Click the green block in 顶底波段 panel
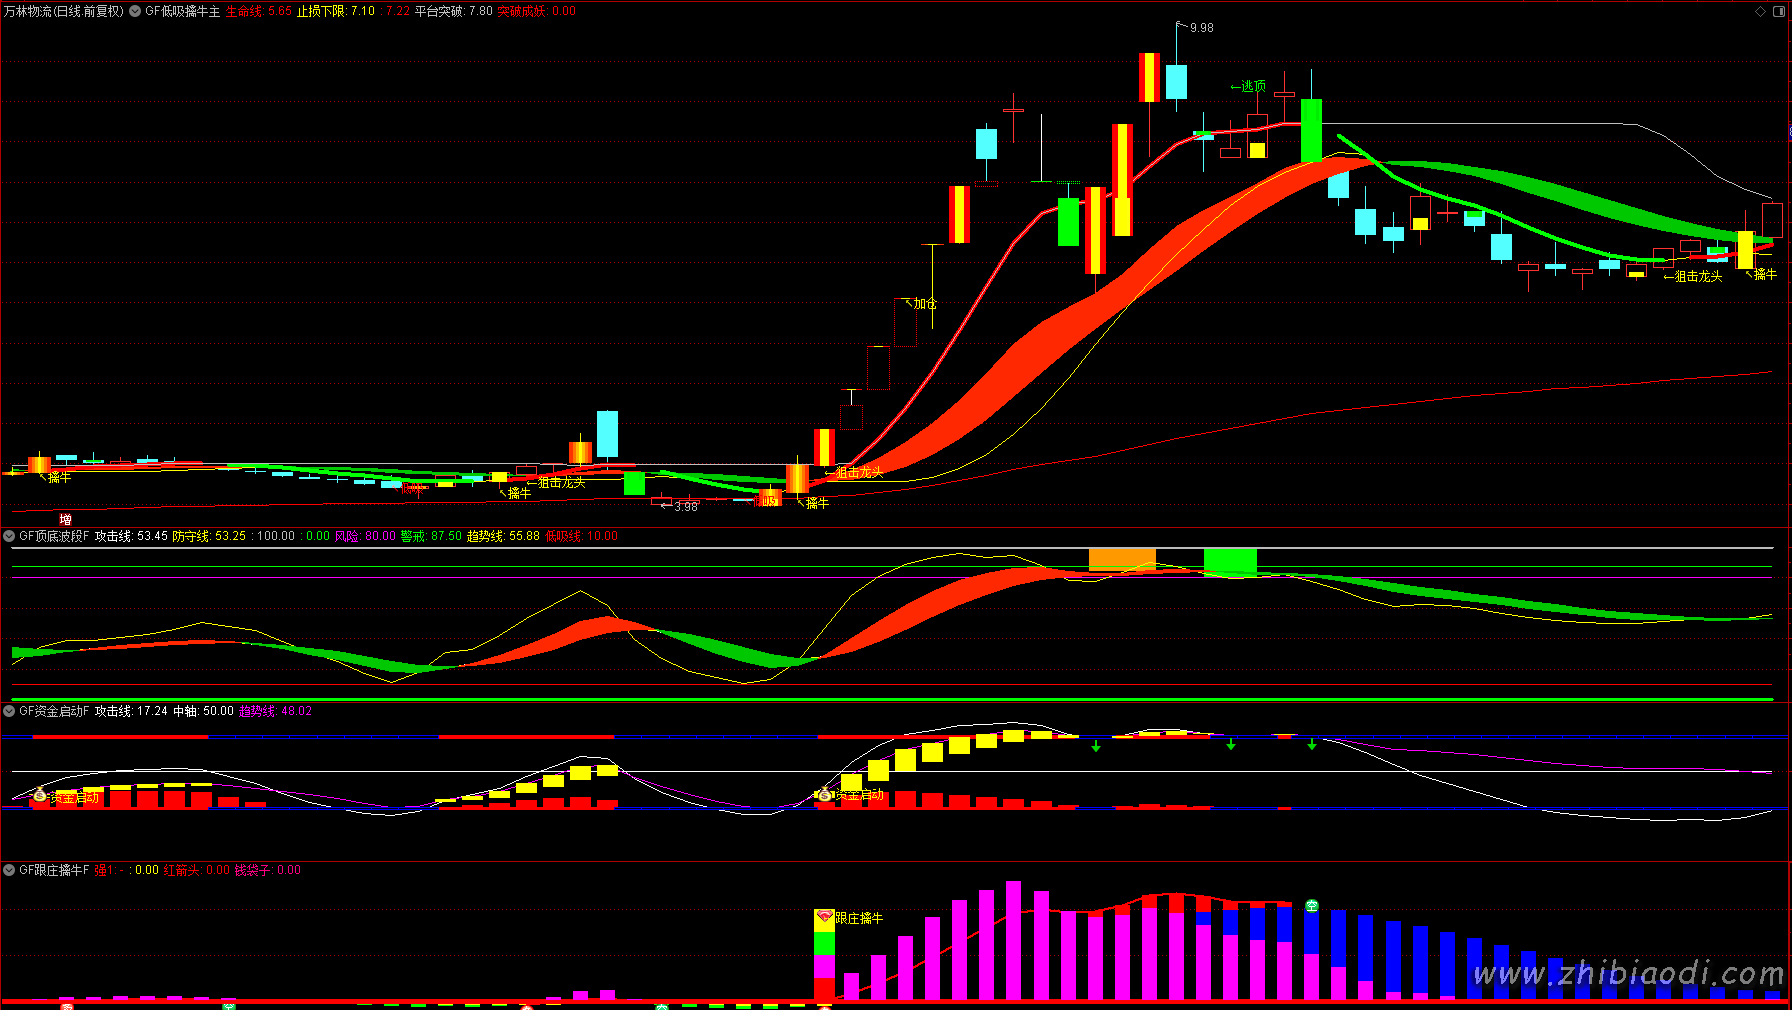 coord(1230,562)
